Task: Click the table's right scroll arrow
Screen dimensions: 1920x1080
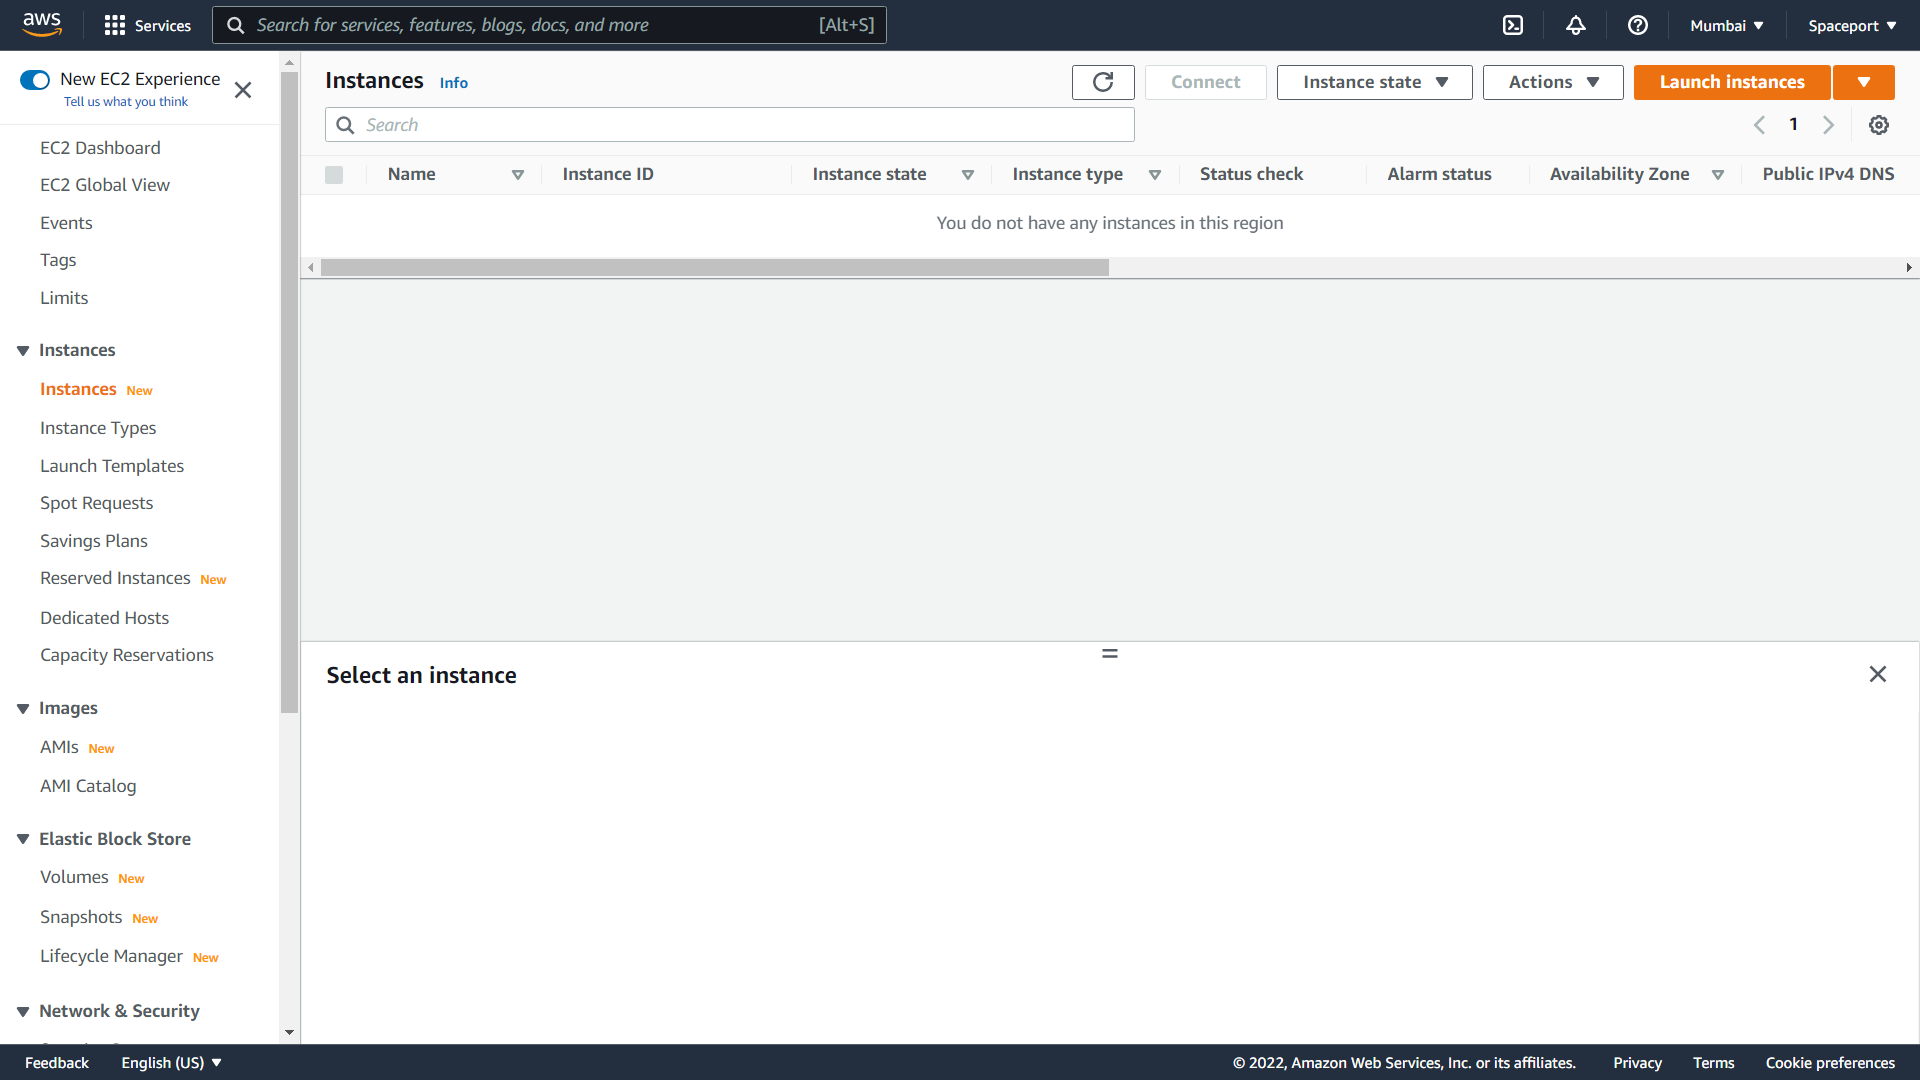Action: pos(1909,267)
